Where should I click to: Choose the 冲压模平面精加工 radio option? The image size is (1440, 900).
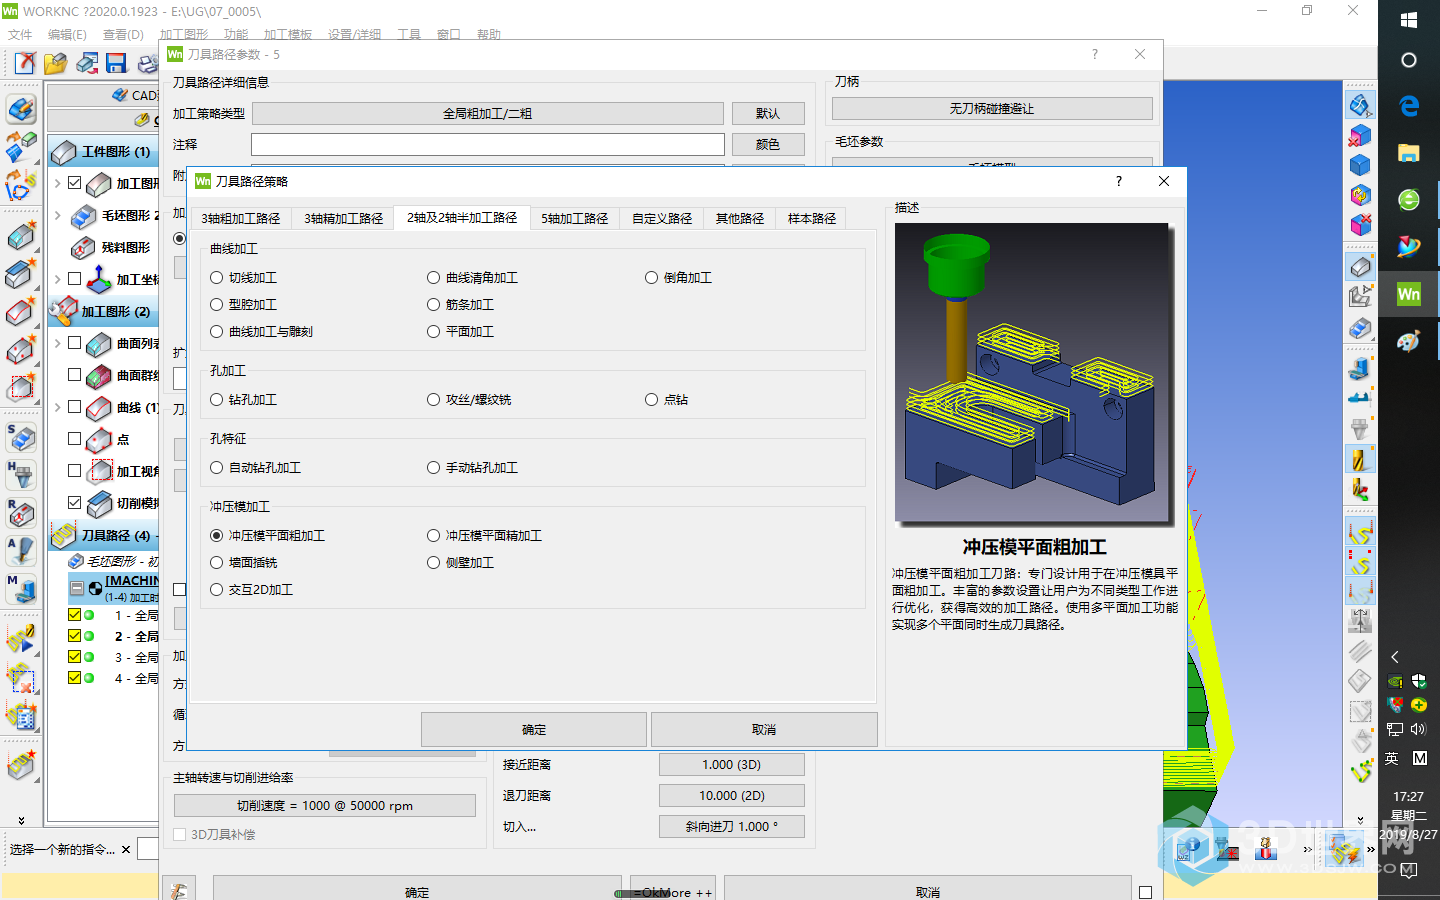(433, 535)
